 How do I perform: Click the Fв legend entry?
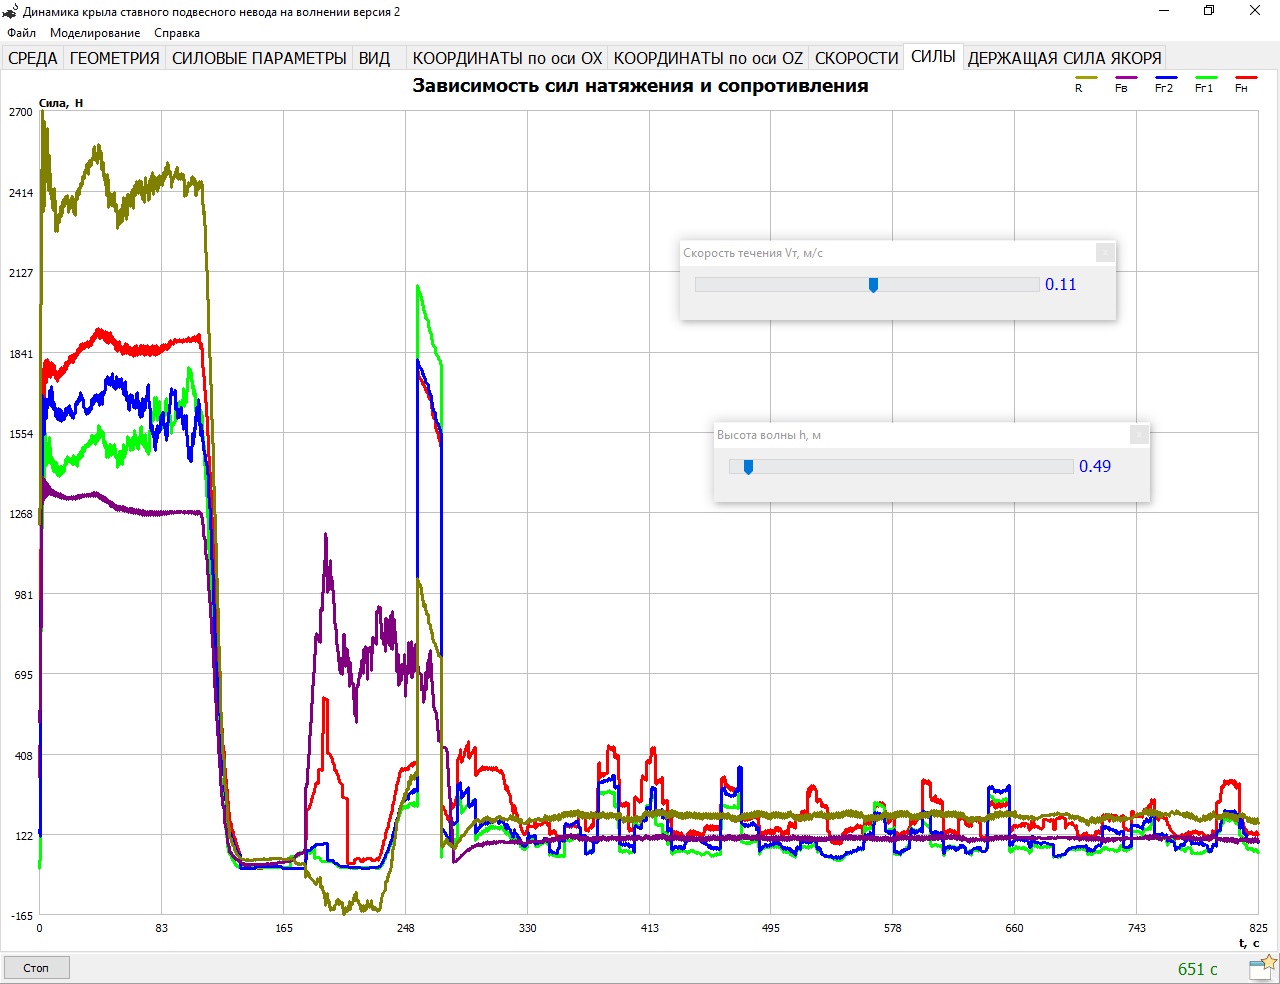click(x=1124, y=84)
